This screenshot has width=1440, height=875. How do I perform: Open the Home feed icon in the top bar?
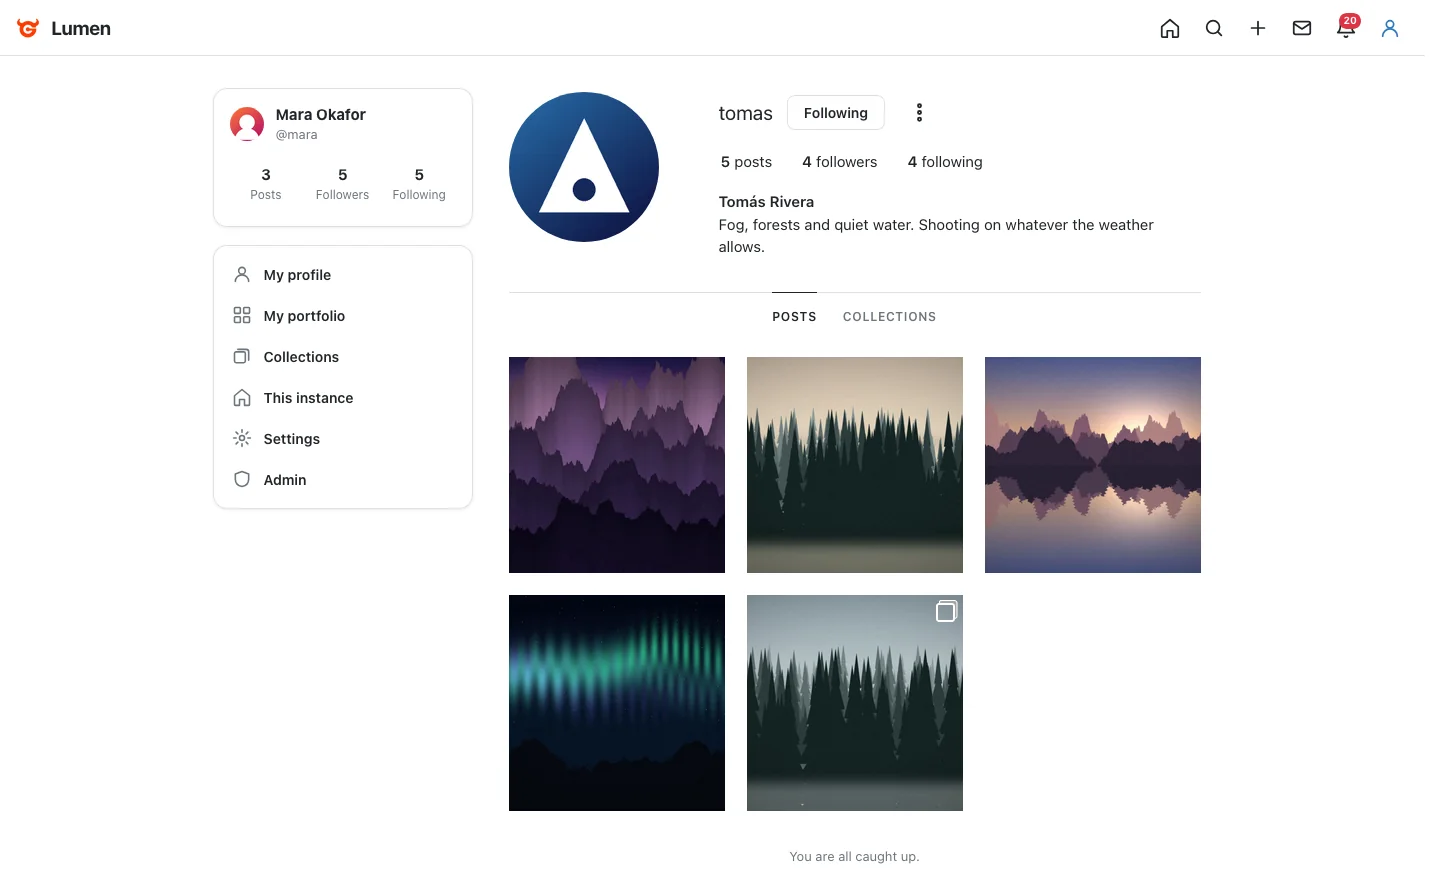tap(1170, 28)
